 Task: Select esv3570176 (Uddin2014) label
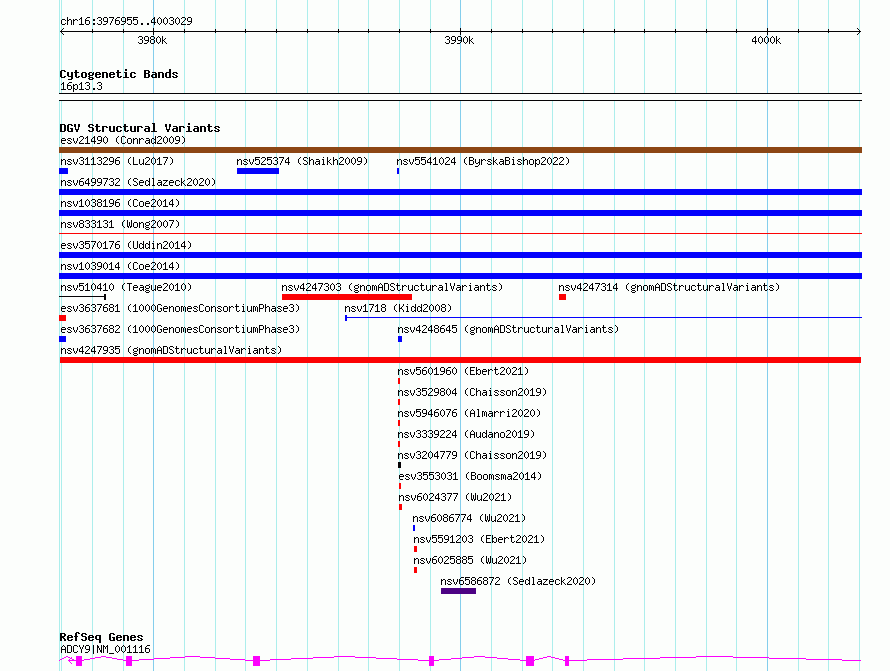tap(126, 245)
